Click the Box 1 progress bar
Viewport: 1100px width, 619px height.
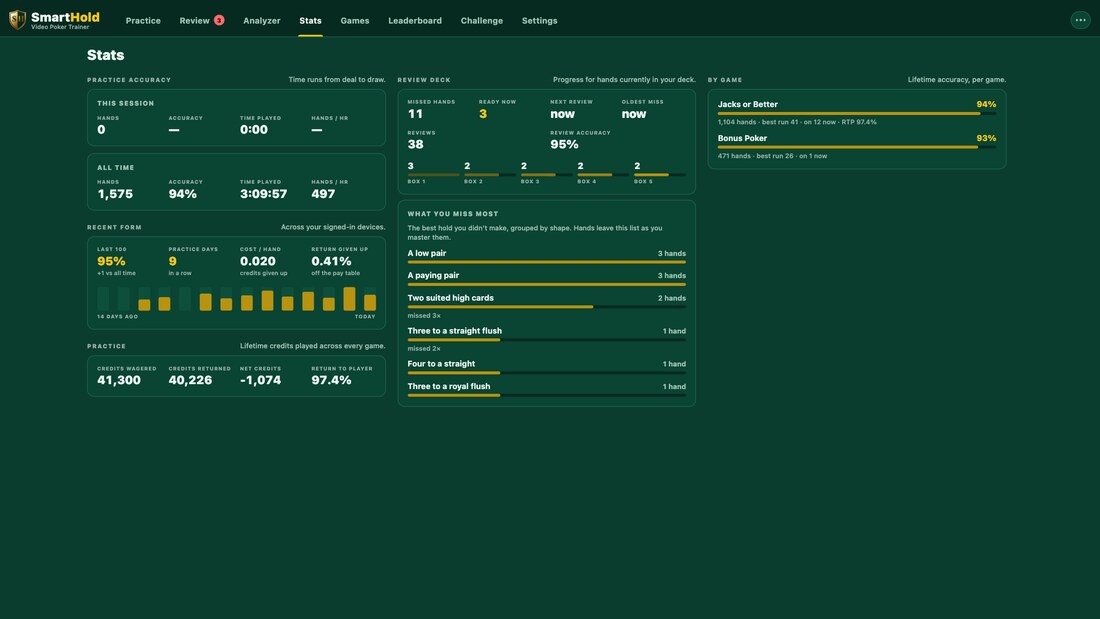(x=434, y=175)
